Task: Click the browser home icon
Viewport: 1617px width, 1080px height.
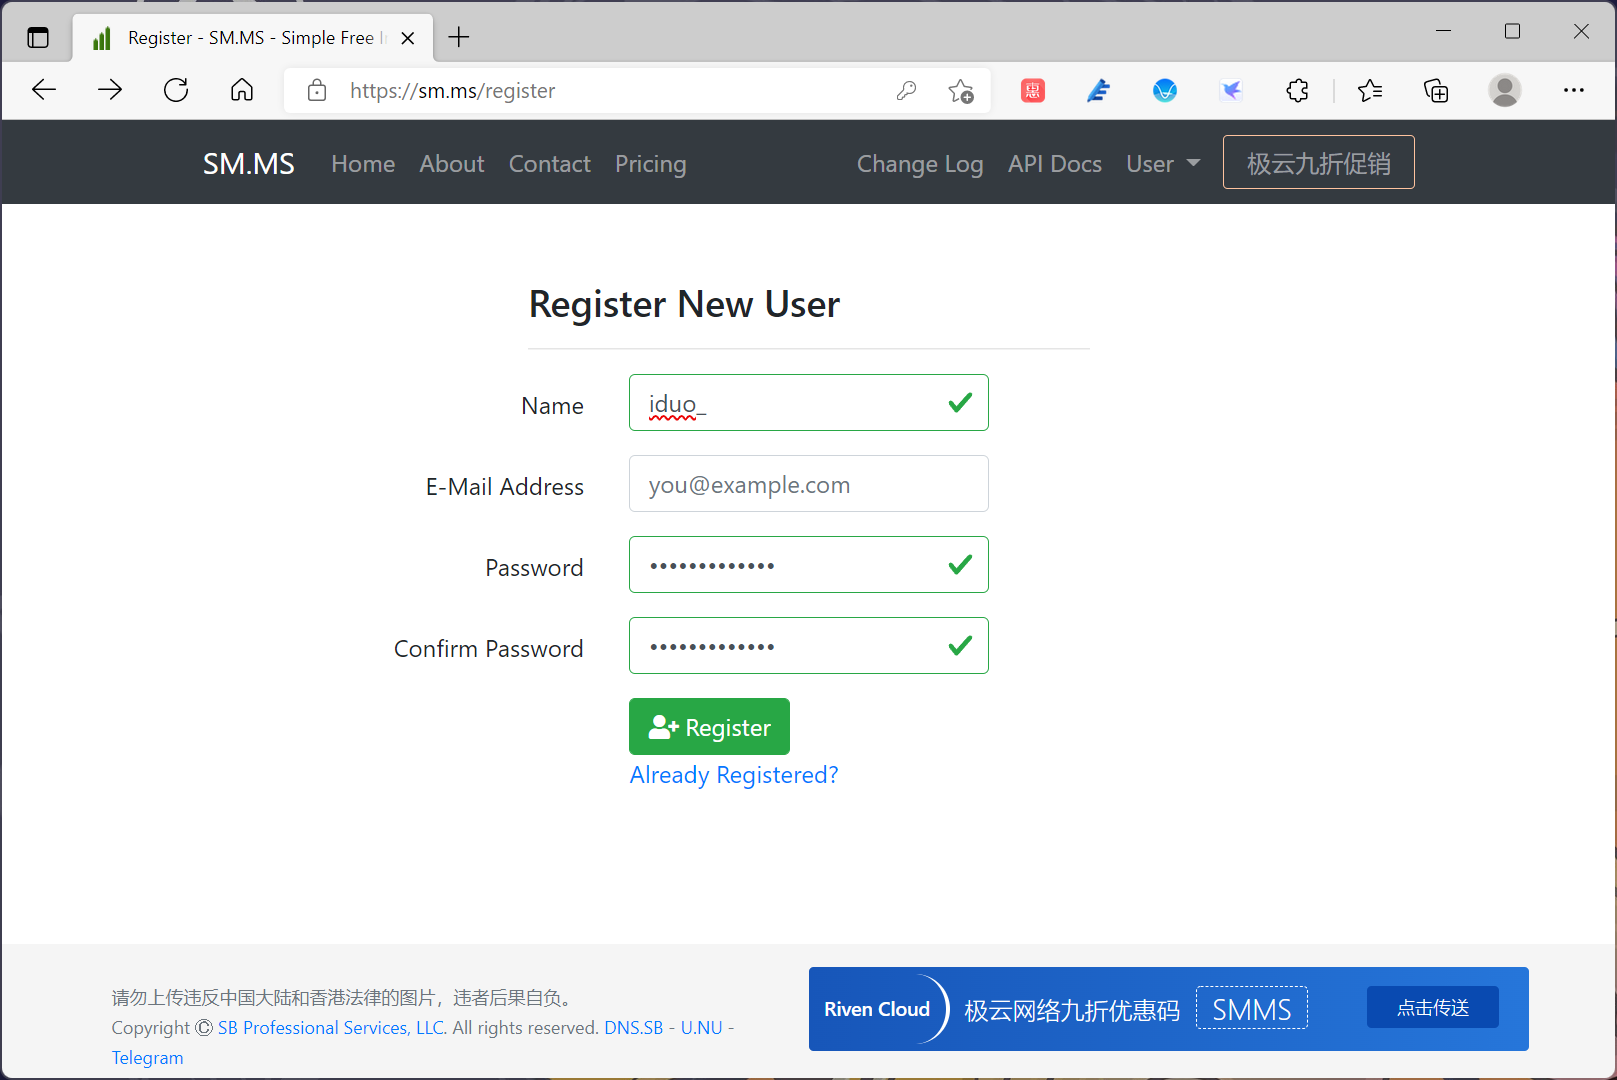Action: pos(242,90)
